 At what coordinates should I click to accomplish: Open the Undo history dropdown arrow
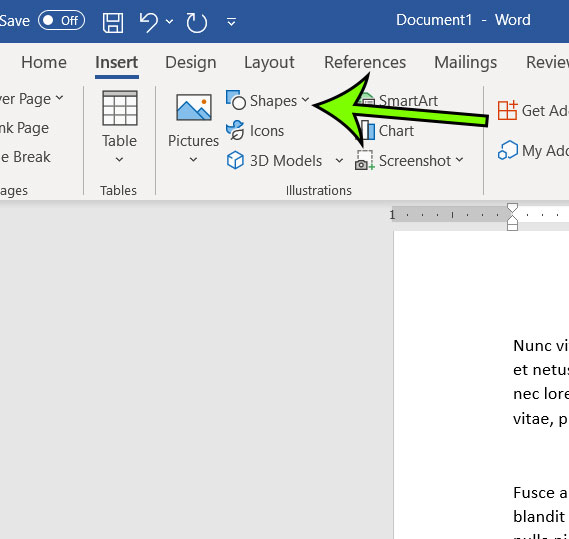coord(169,22)
